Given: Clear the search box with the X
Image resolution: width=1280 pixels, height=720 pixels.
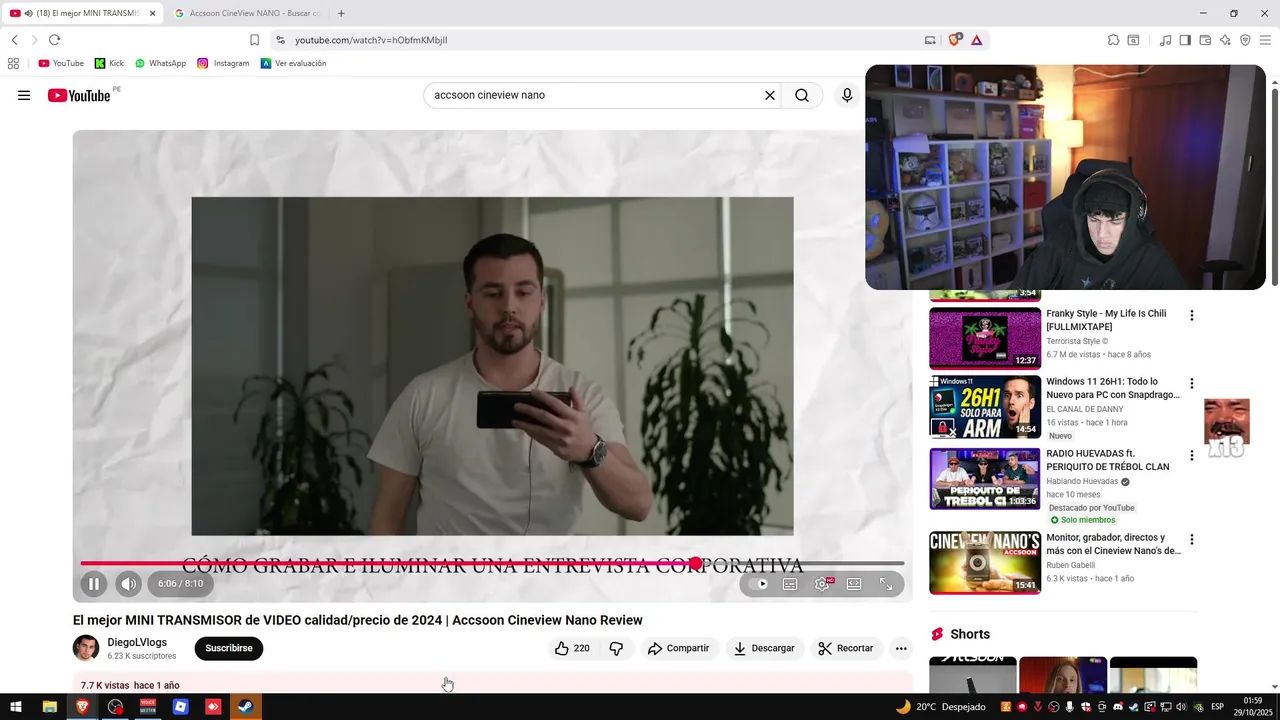Looking at the screenshot, I should click(x=770, y=95).
